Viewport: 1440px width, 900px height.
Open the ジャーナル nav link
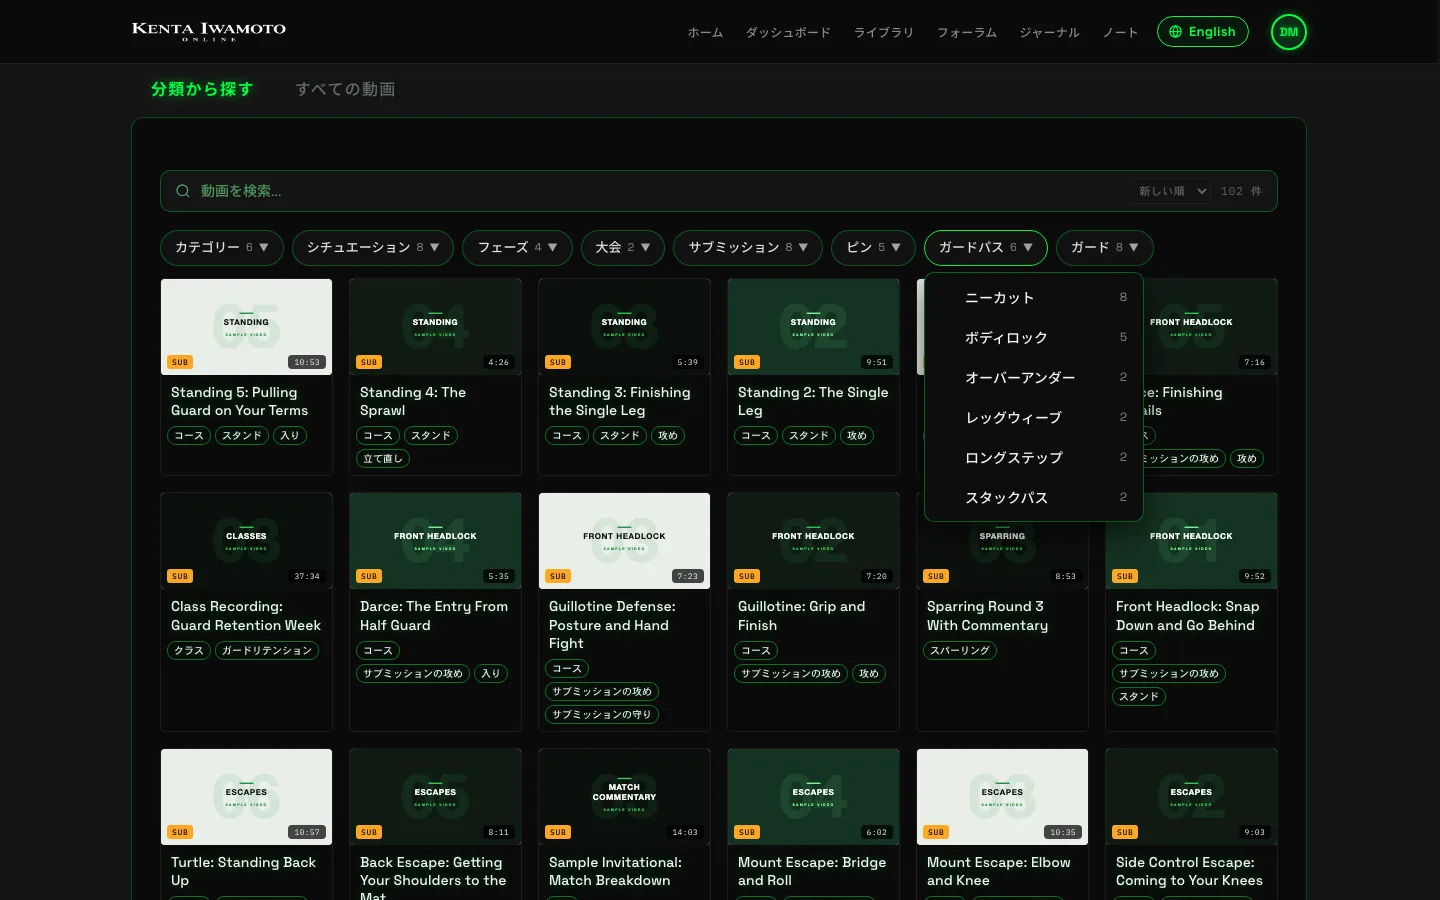pos(1050,32)
